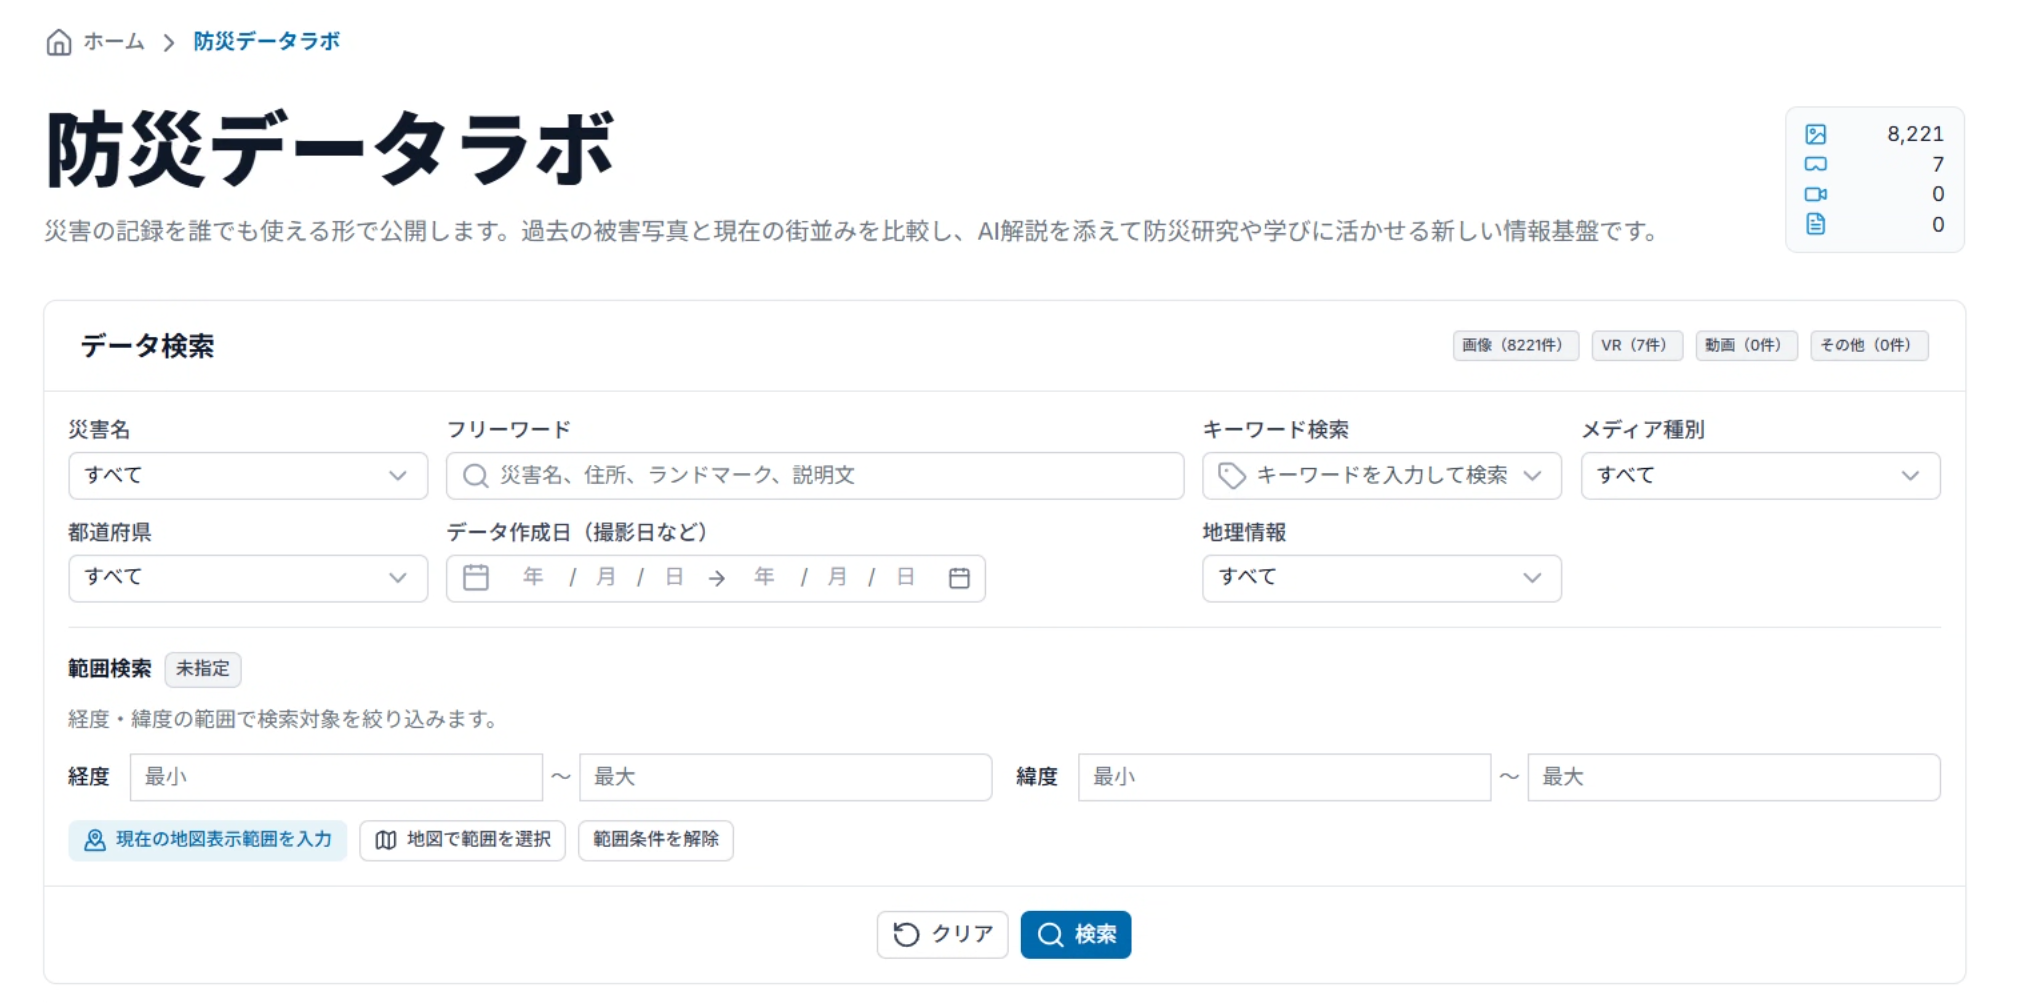The height and width of the screenshot is (1003, 2017).
Task: Open the キーワード検索 combo box
Action: (1381, 476)
